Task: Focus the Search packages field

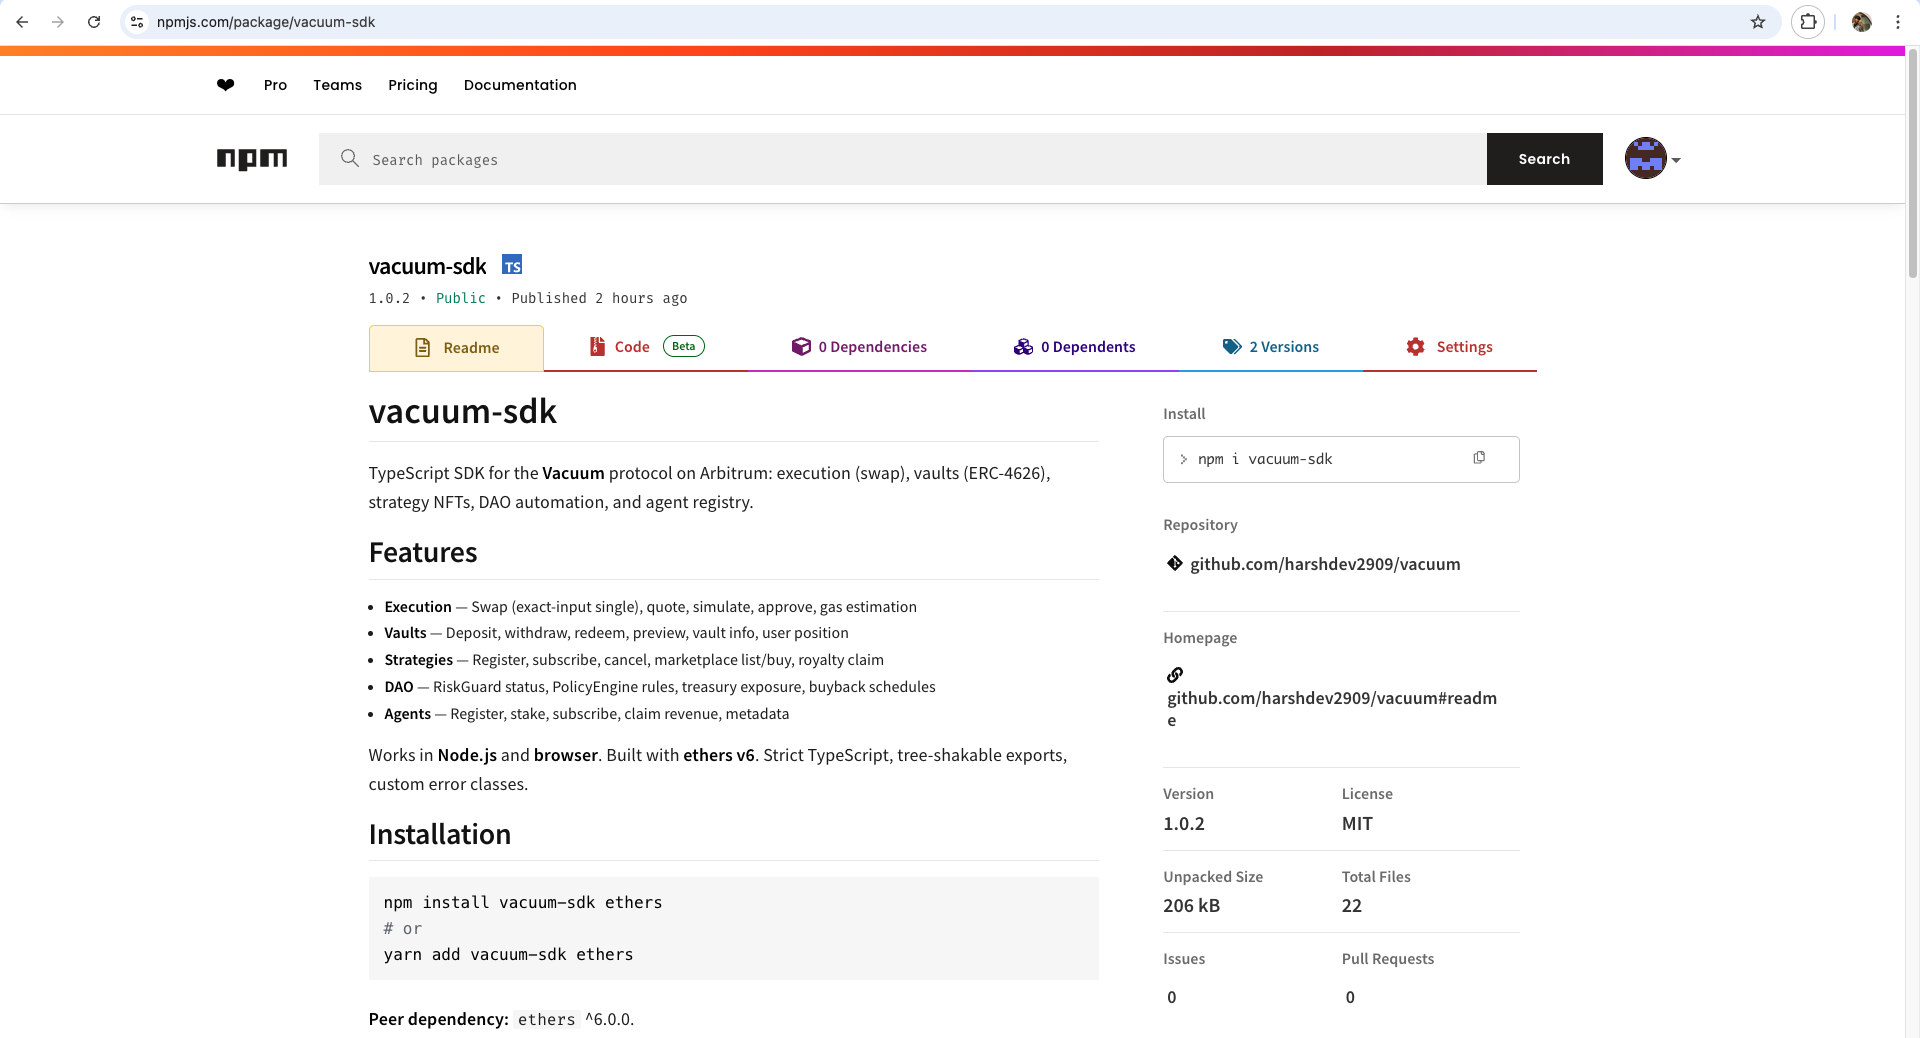Action: point(900,159)
